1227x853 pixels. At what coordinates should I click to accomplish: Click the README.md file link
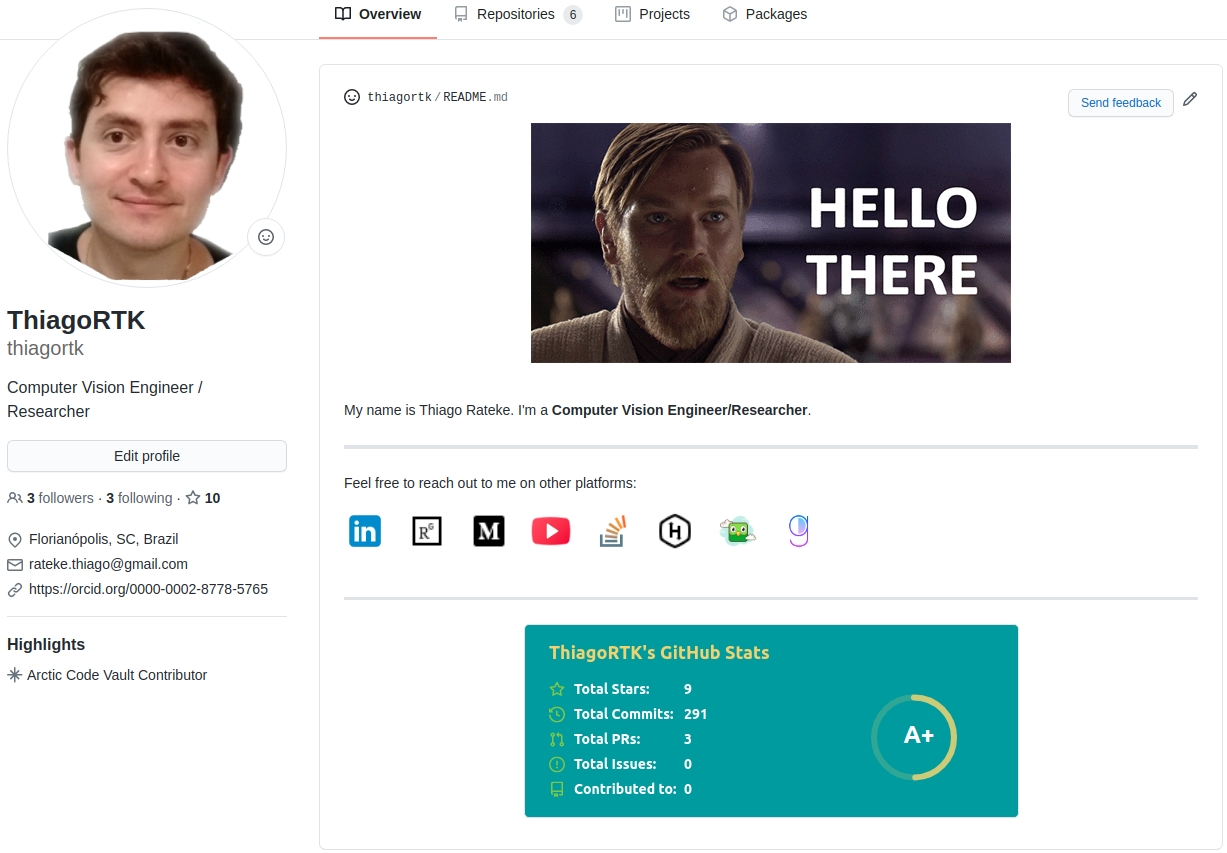[x=475, y=97]
